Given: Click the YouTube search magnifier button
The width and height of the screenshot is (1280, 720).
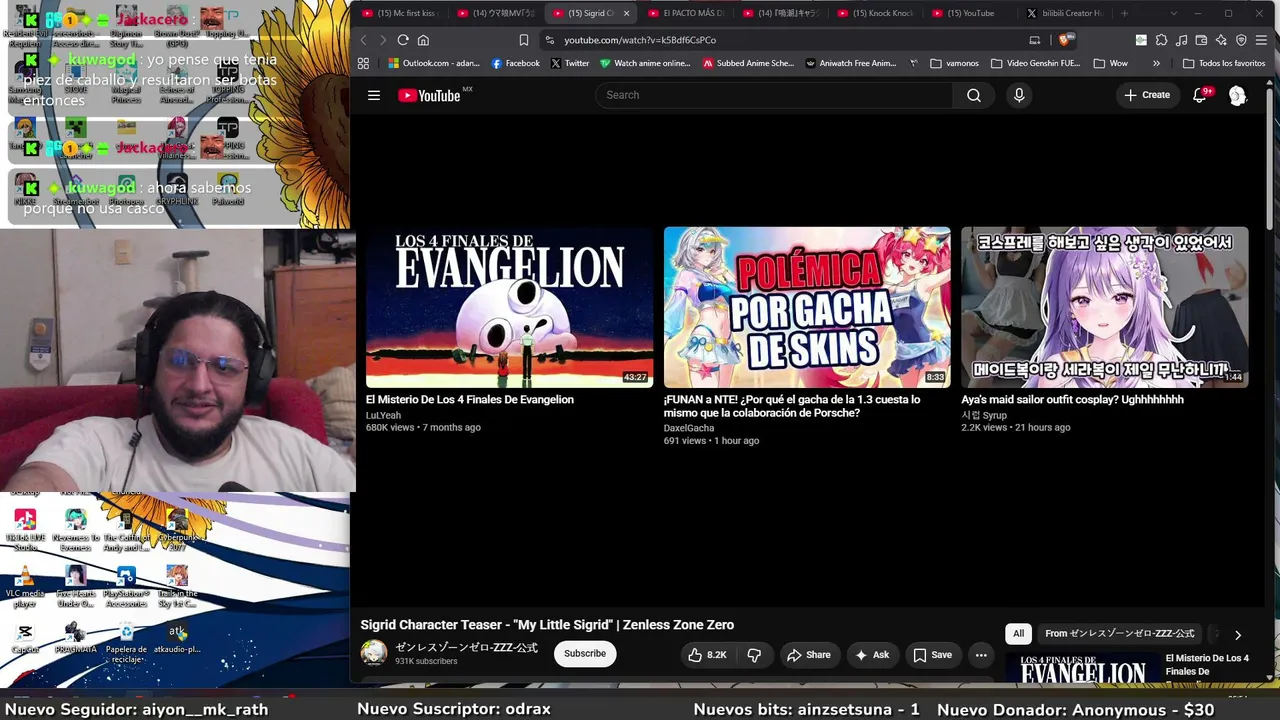Looking at the screenshot, I should [x=974, y=95].
